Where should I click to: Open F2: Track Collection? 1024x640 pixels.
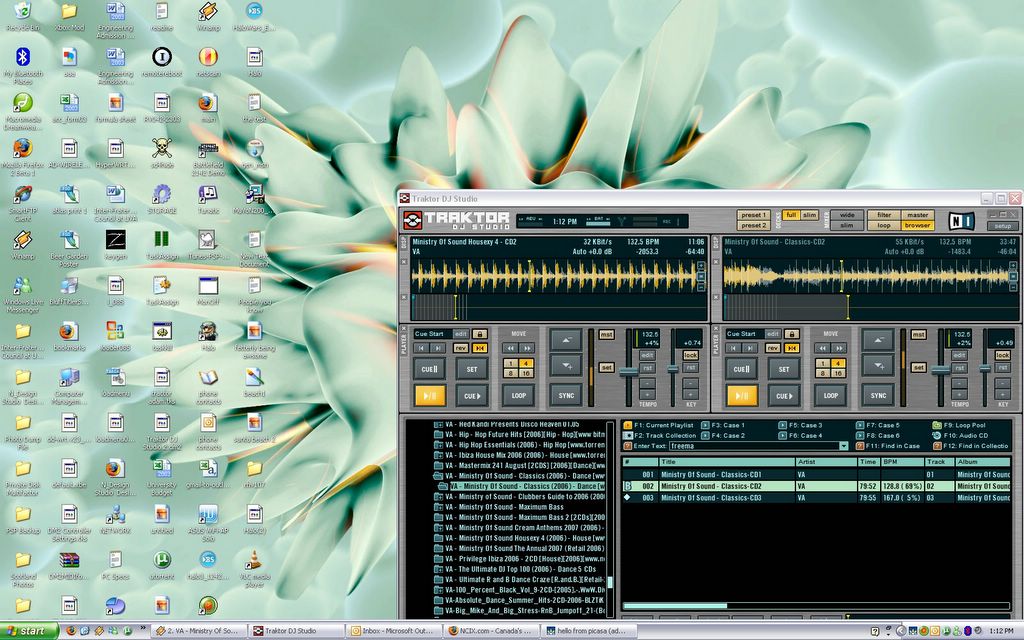660,436
